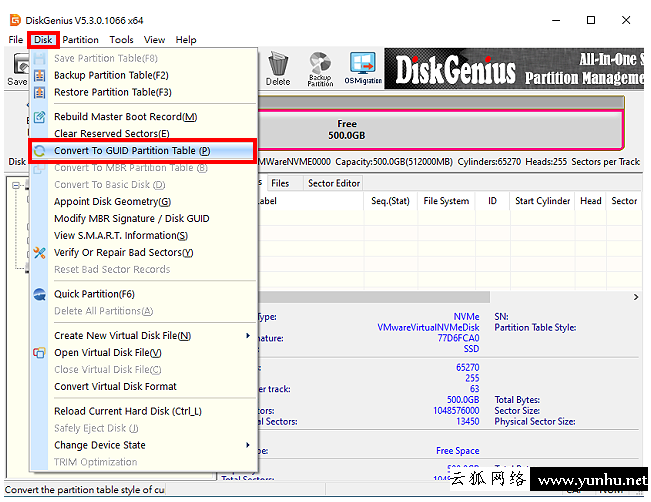Click the Verify Or Repair Bad Sectors icon
The width and height of the screenshot is (651, 502).
click(x=39, y=252)
